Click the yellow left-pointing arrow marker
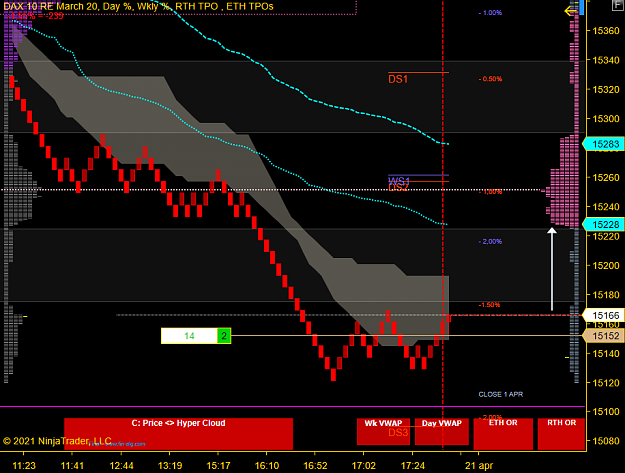Viewport: 625px width, 473px height. click(570, 11)
